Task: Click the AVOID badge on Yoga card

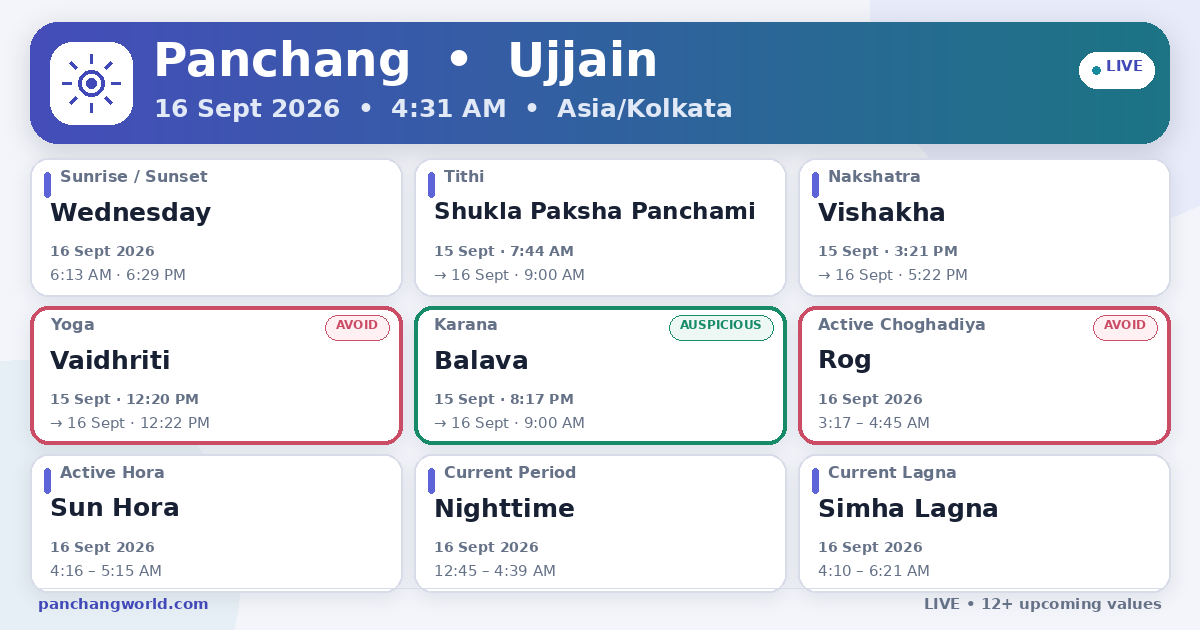Action: tap(357, 327)
